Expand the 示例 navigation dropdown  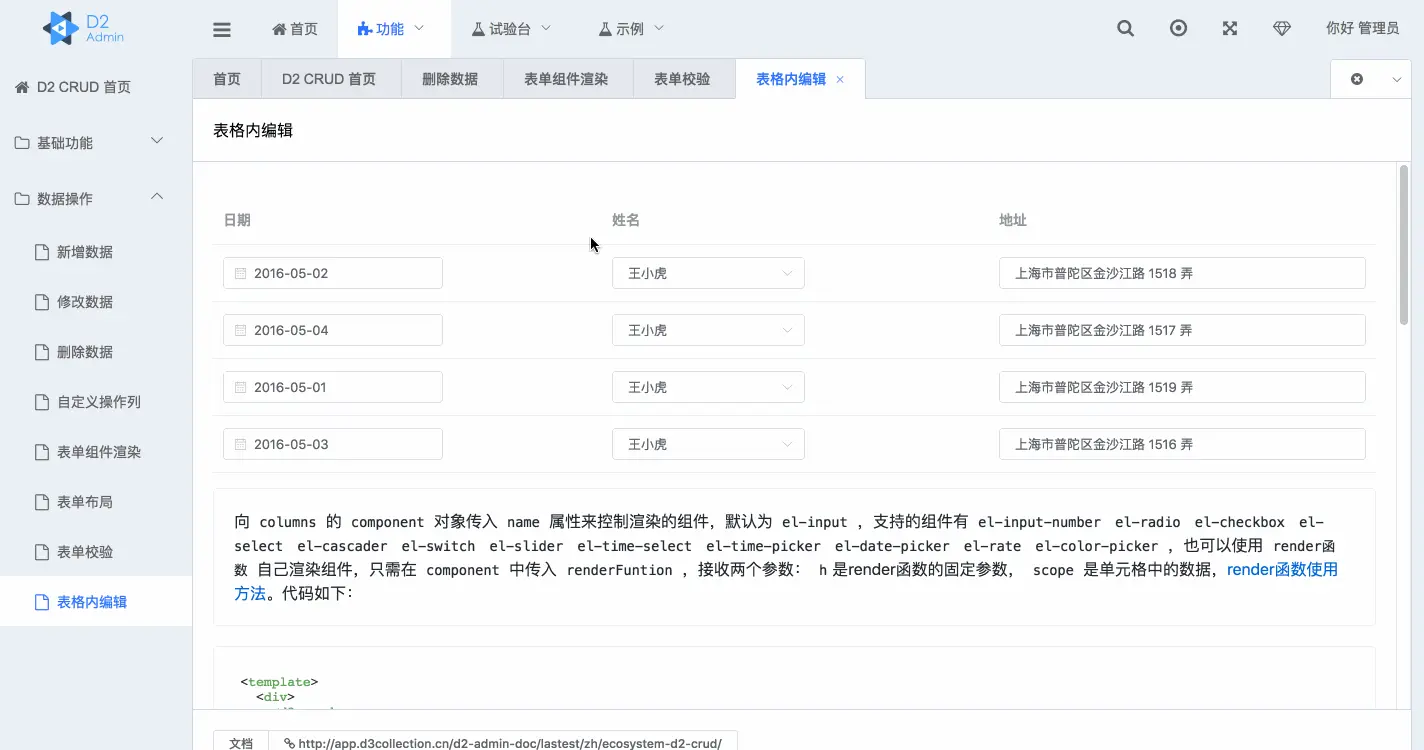pyautogui.click(x=630, y=28)
